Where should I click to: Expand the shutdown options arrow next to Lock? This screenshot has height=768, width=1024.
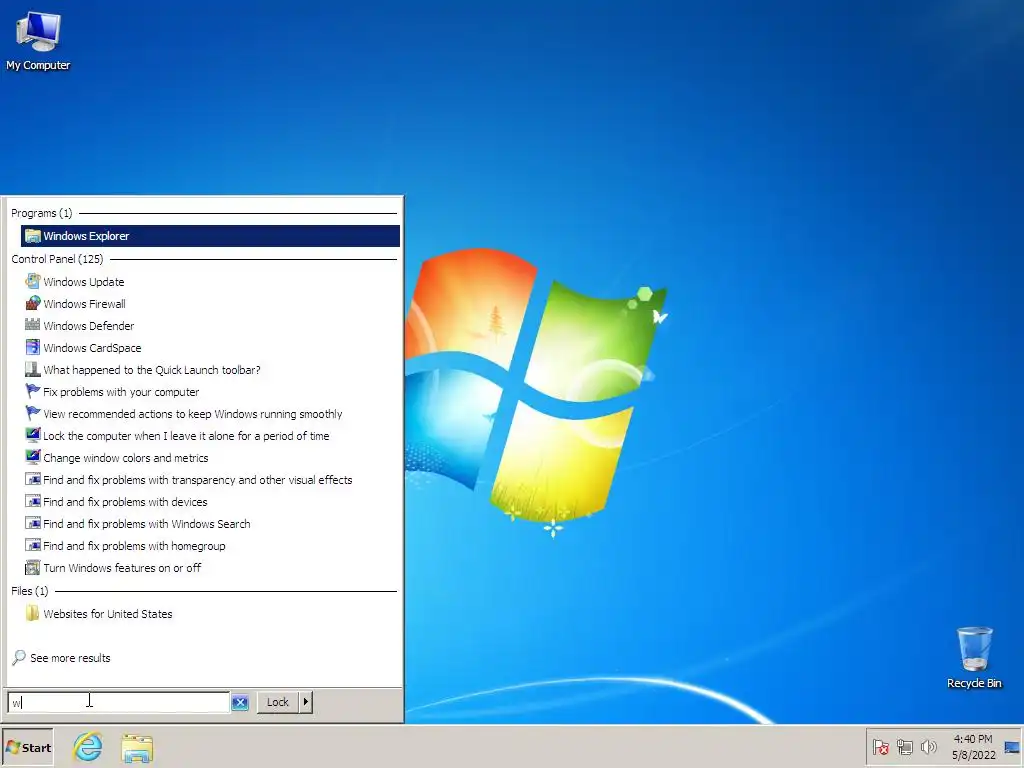pos(306,702)
